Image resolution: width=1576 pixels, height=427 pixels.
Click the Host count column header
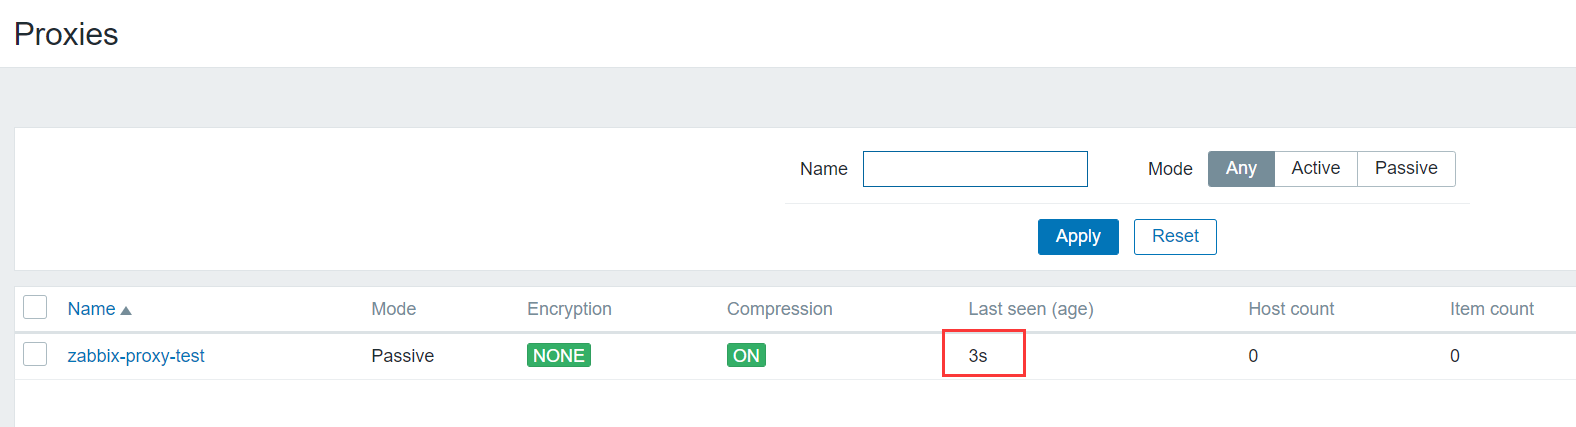1290,309
